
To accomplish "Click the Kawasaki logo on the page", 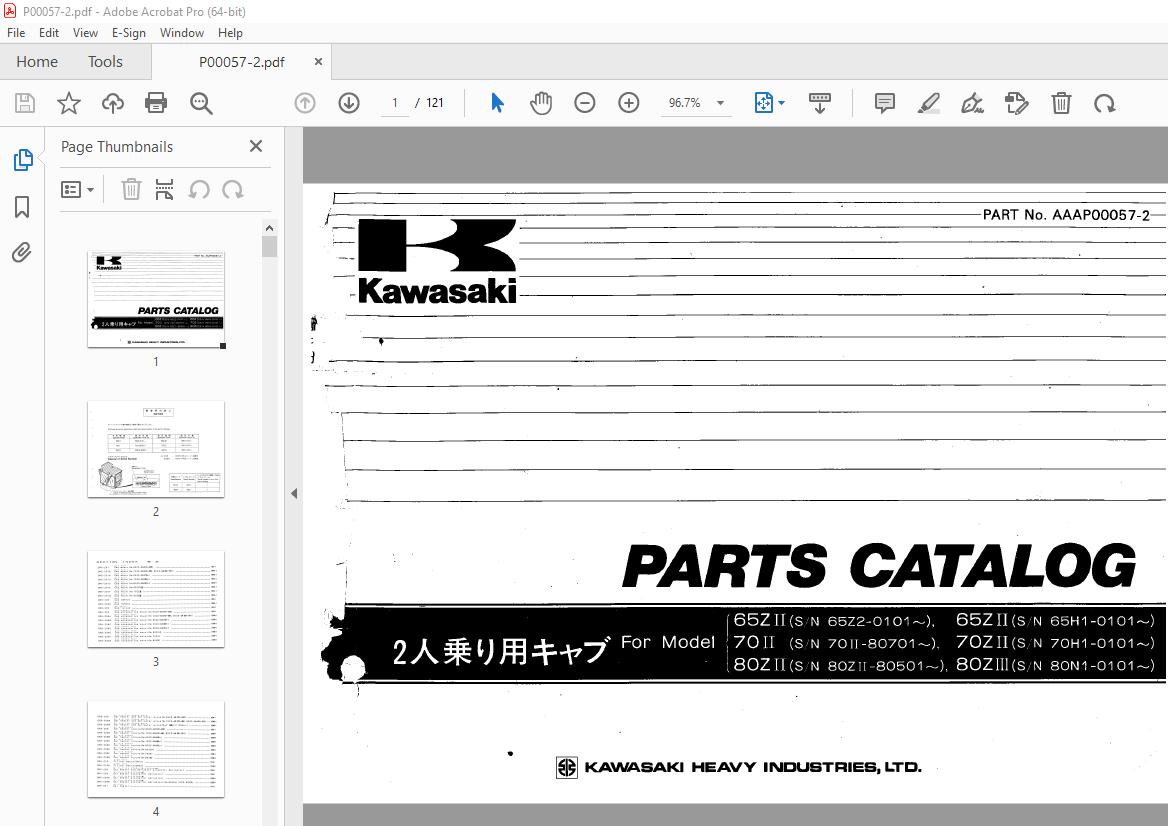I will point(437,261).
